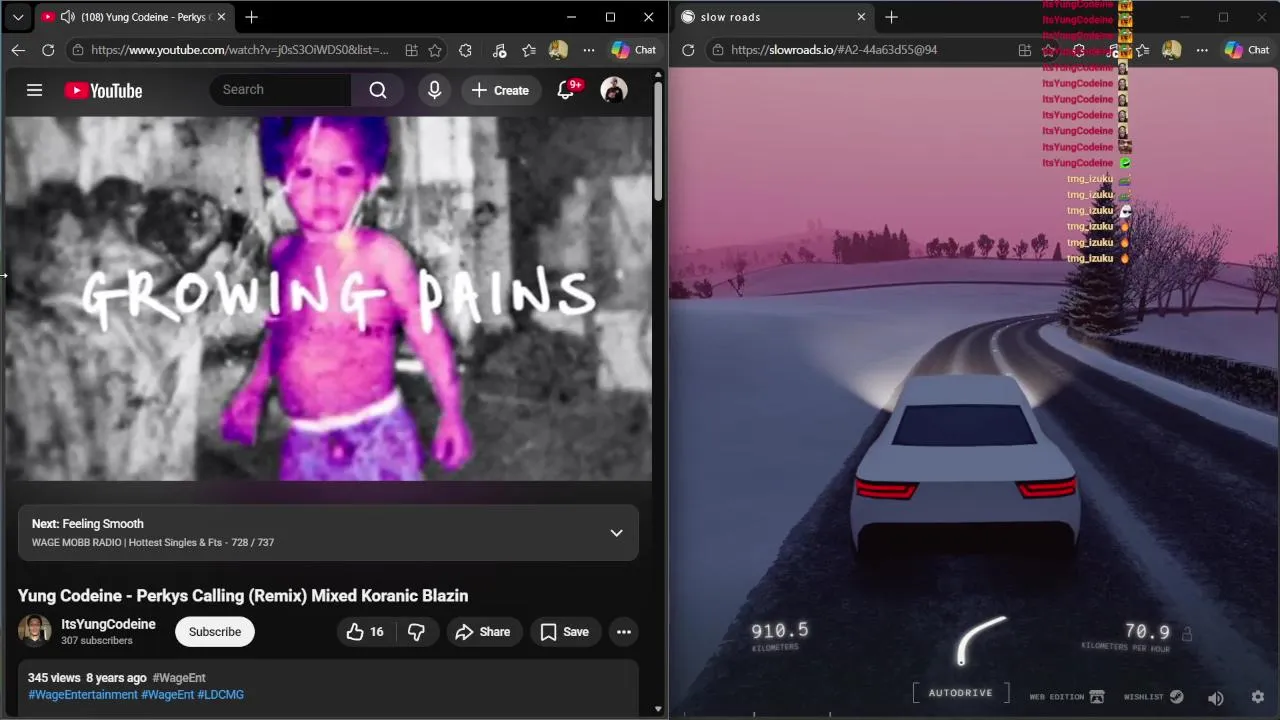Click the Growing Pains video player
The height and width of the screenshot is (720, 1280).
click(x=328, y=299)
